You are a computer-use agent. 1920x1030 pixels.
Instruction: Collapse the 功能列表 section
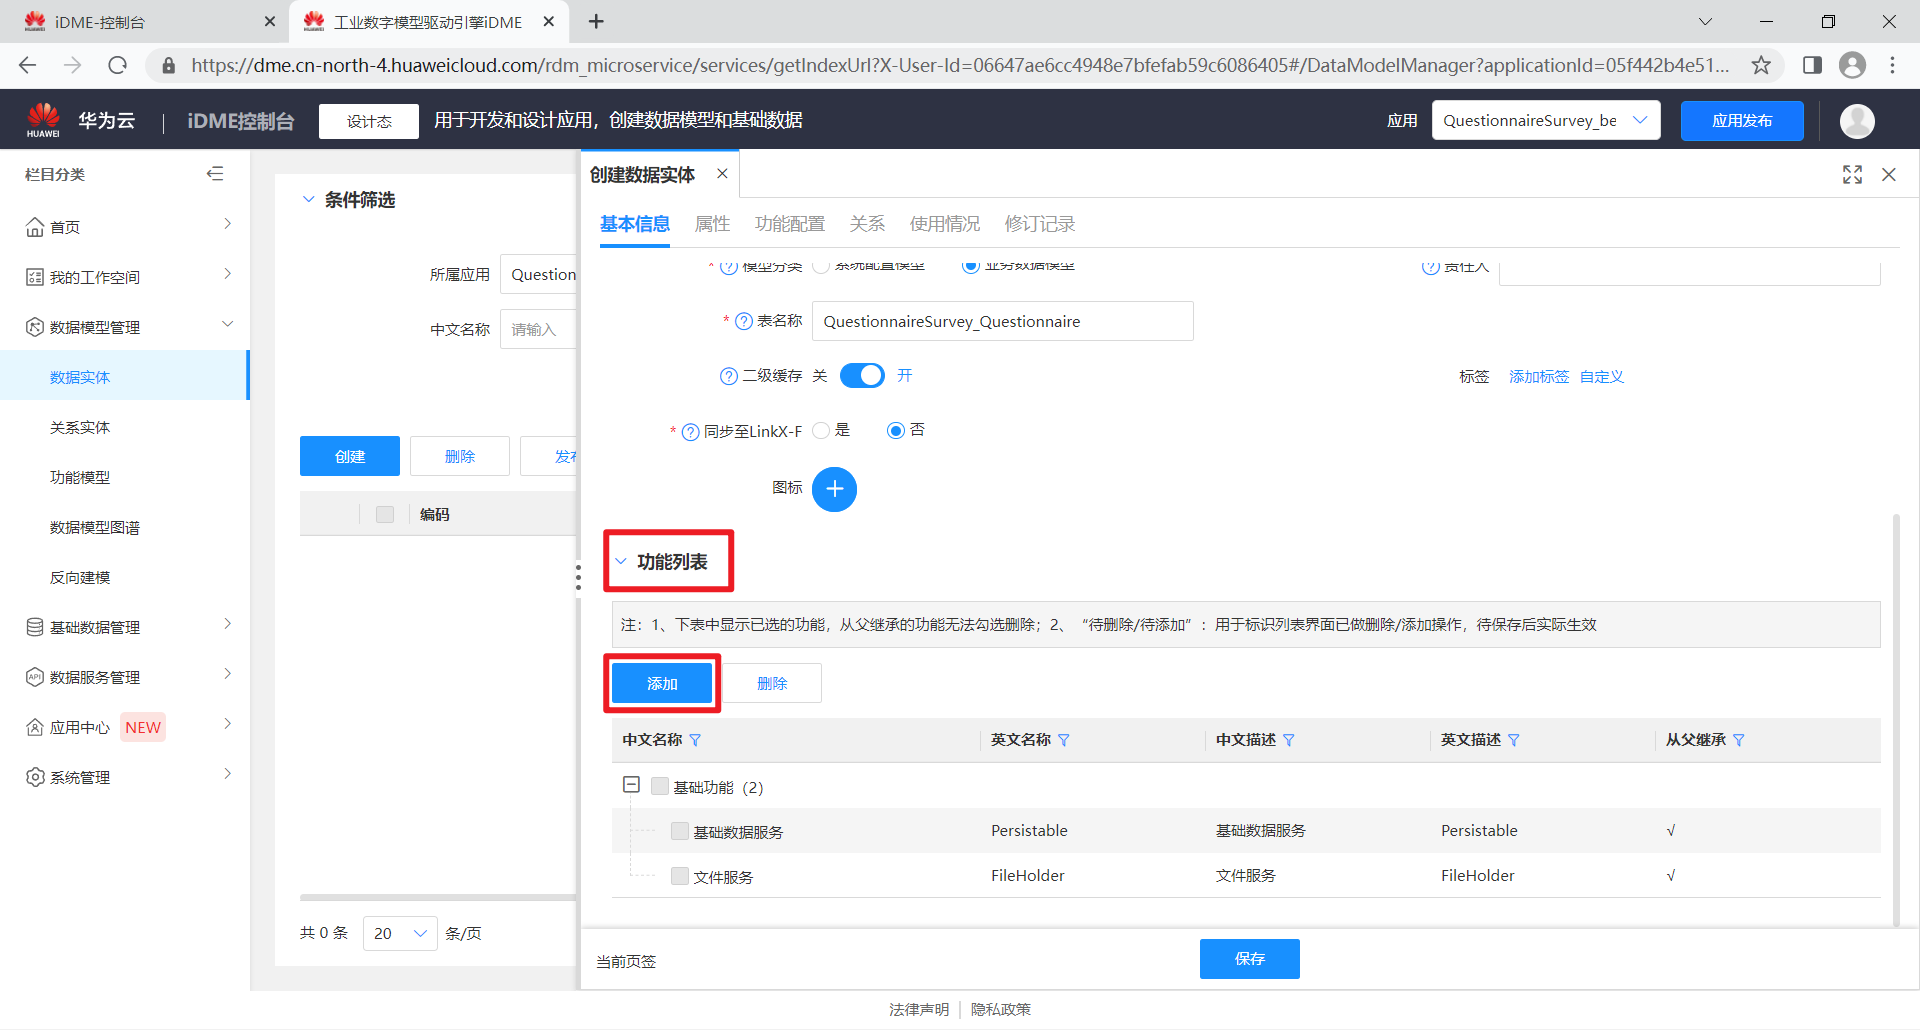click(x=621, y=561)
